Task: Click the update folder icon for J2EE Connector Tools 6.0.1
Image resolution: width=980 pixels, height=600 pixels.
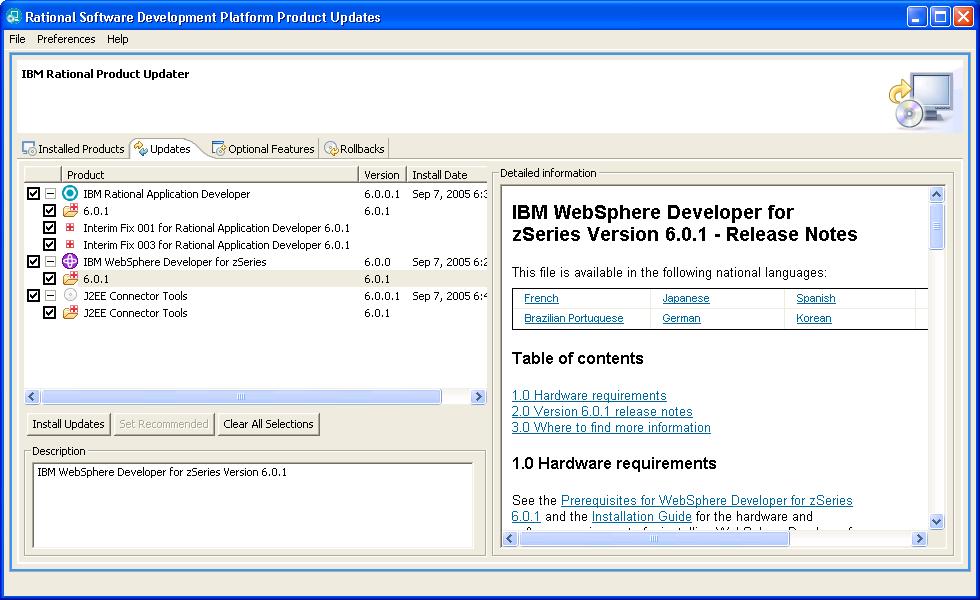Action: pyautogui.click(x=70, y=313)
